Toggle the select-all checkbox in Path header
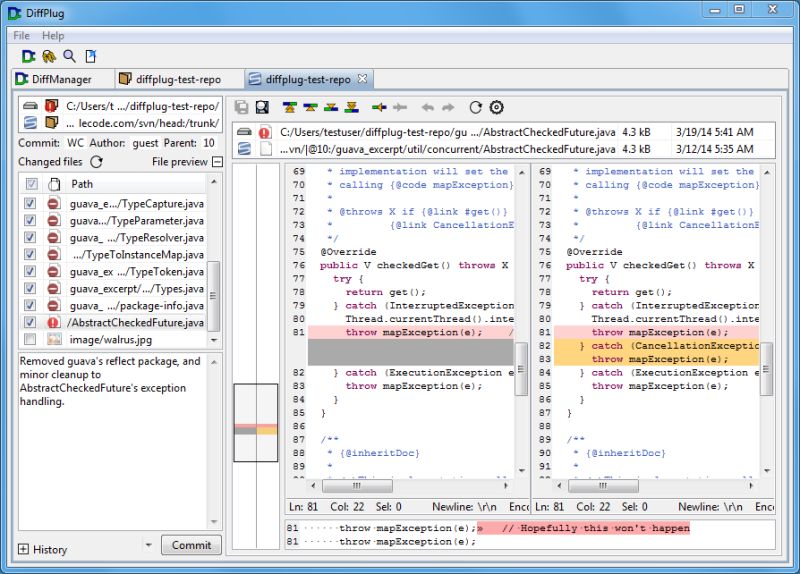Image resolution: width=800 pixels, height=574 pixels. pos(31,184)
